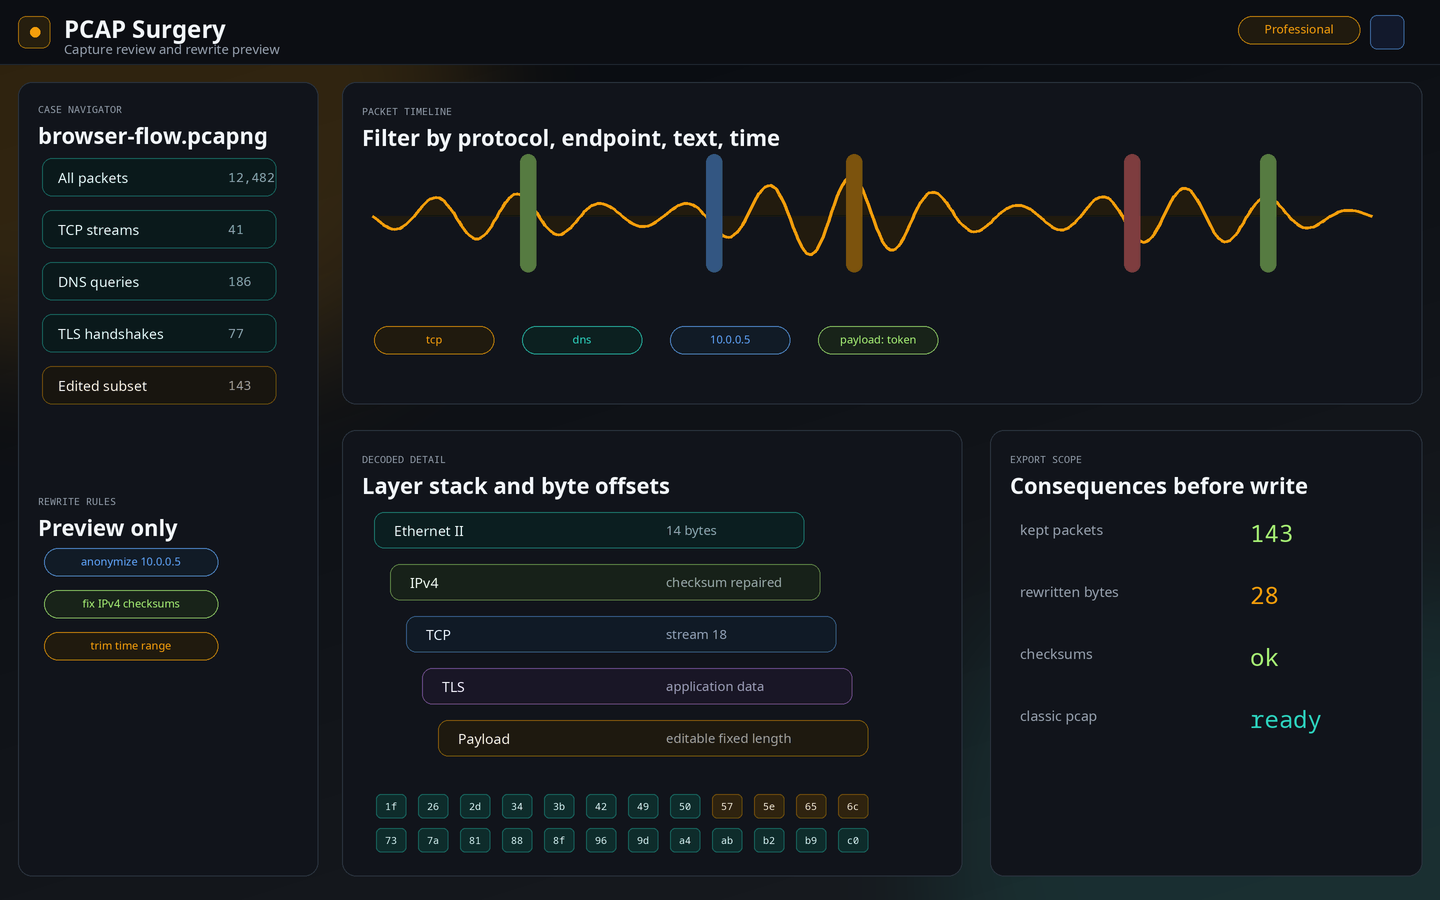Select byte cell 8f

point(559,841)
